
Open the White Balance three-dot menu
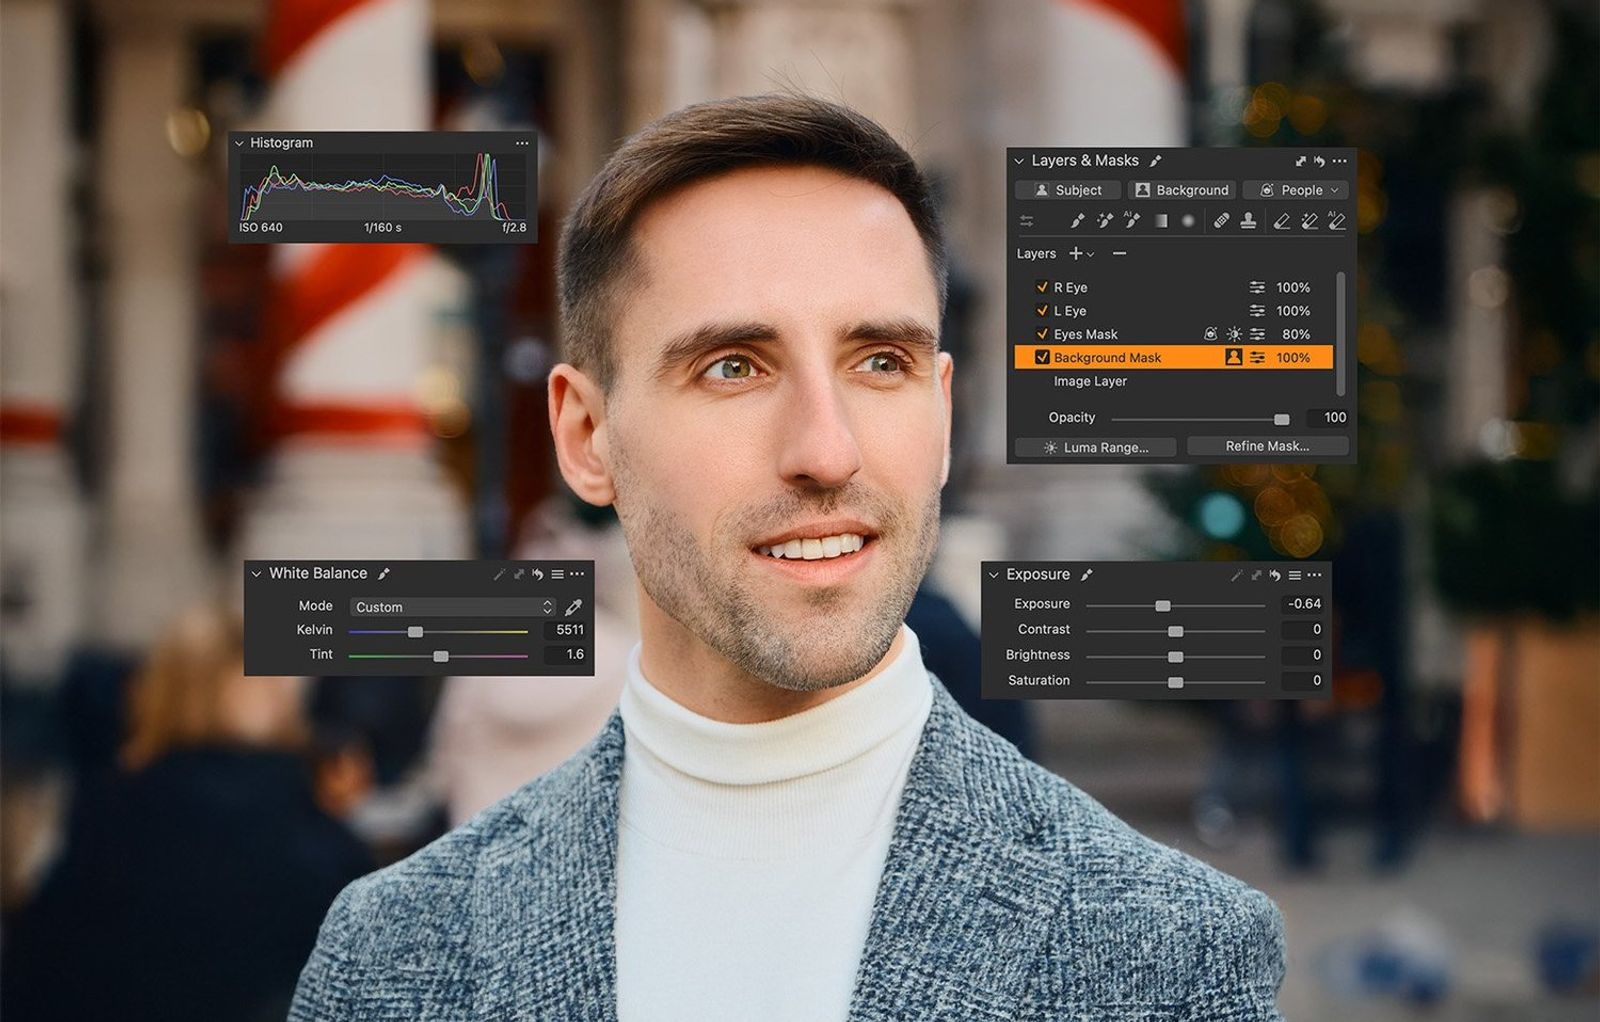577,574
